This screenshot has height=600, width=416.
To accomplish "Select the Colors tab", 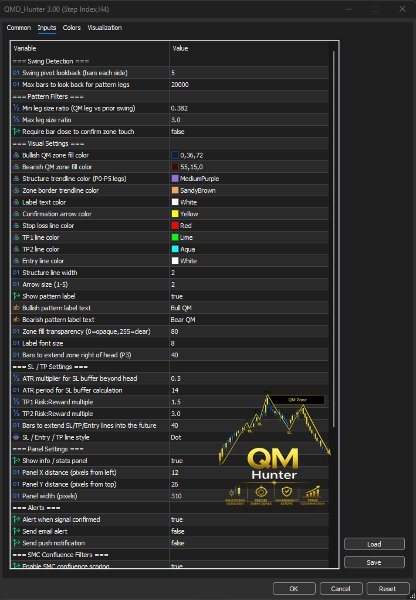I will [72, 28].
